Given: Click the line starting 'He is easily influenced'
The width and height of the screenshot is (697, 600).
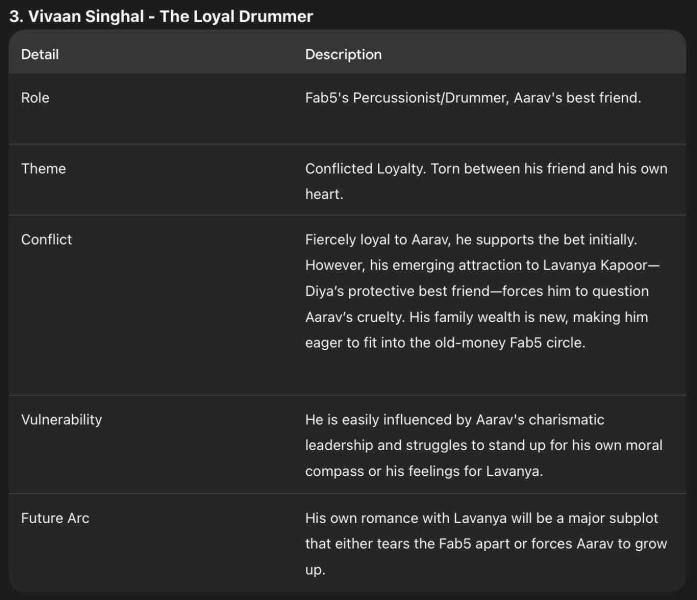Looking at the screenshot, I should point(454,420).
